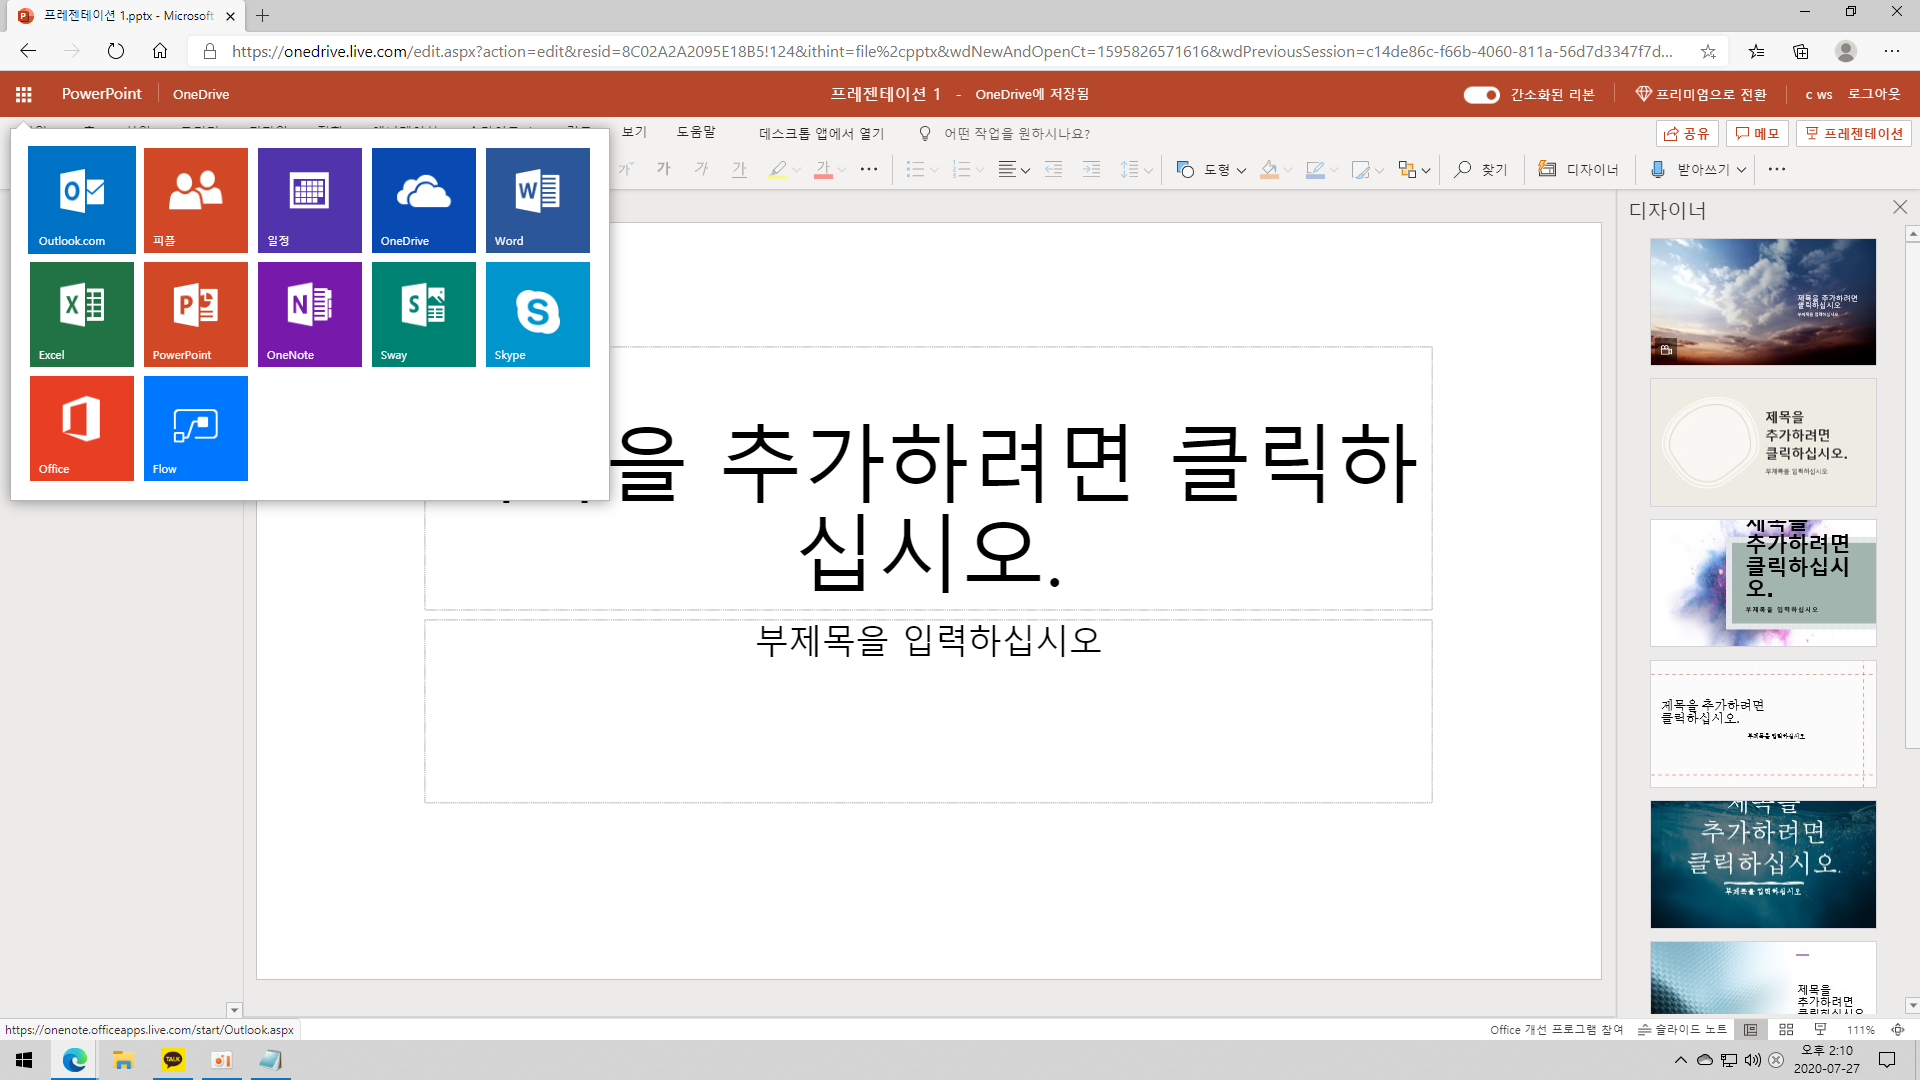1920x1080 pixels.
Task: Click the bullet list icon
Action: coord(915,170)
